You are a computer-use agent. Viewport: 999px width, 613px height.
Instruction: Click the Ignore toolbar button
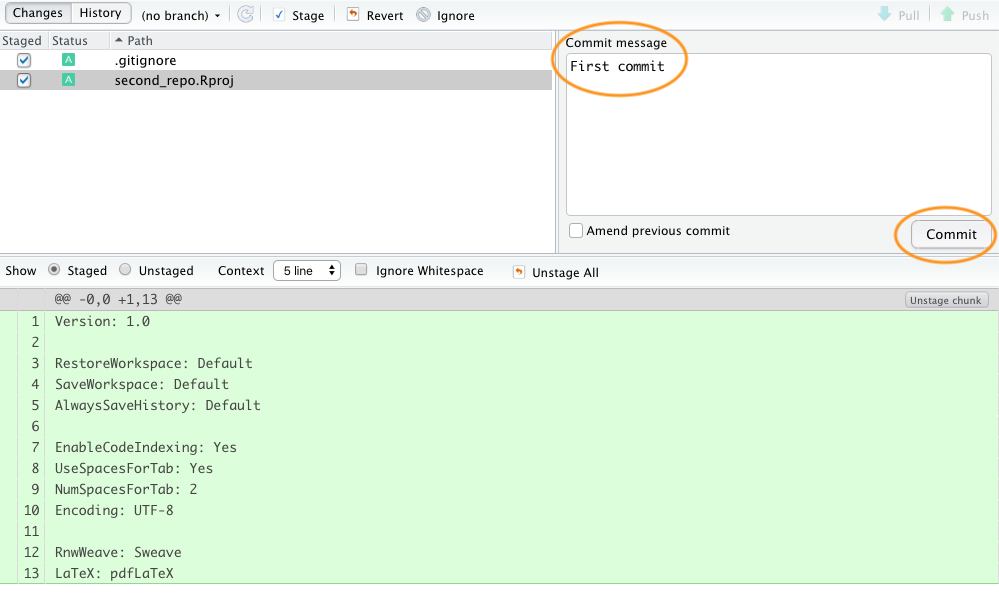coord(445,16)
